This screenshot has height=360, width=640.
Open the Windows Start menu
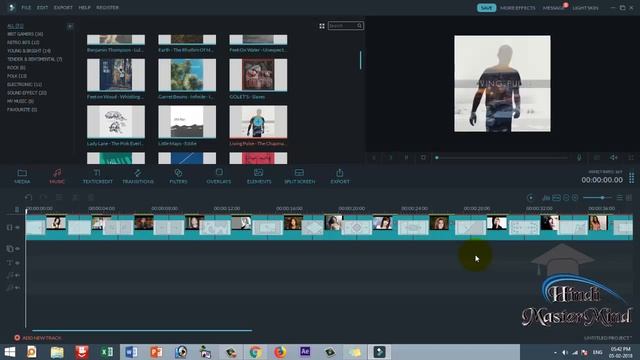point(10,352)
